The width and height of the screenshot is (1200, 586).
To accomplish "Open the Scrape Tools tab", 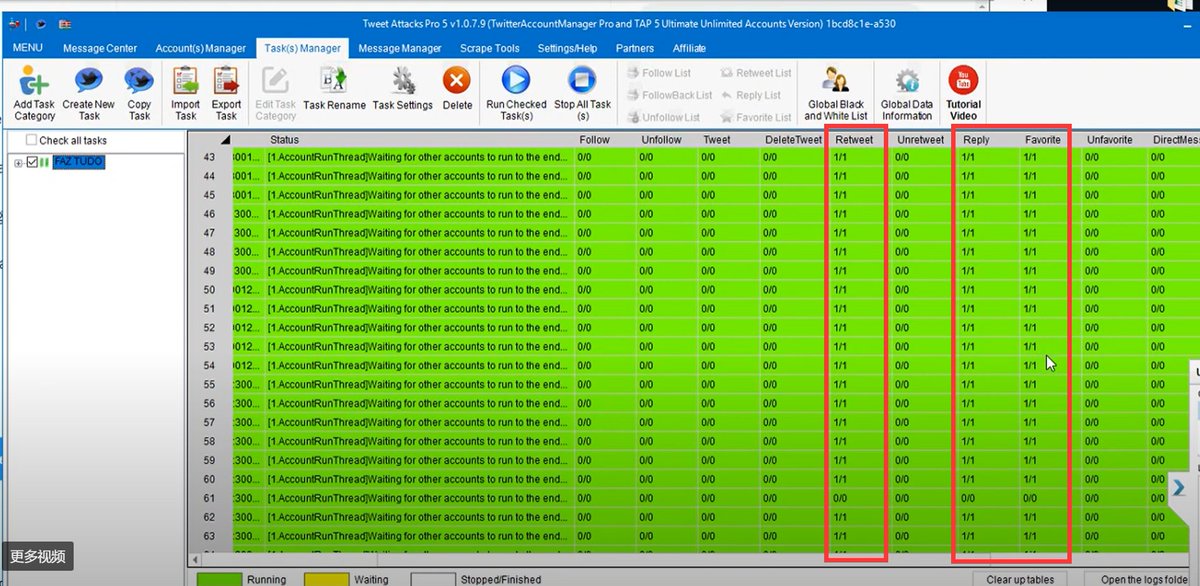I will [x=490, y=48].
